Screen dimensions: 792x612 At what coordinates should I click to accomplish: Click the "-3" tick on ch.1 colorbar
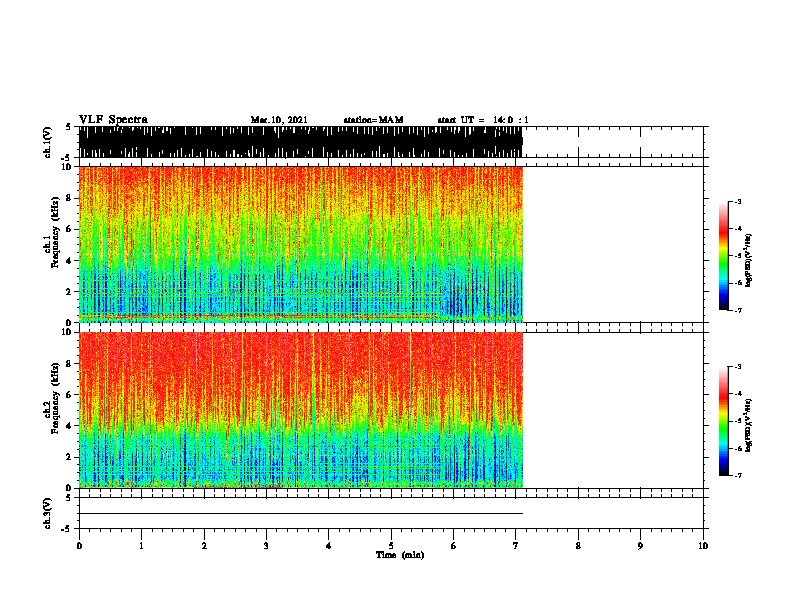pyautogui.click(x=737, y=201)
